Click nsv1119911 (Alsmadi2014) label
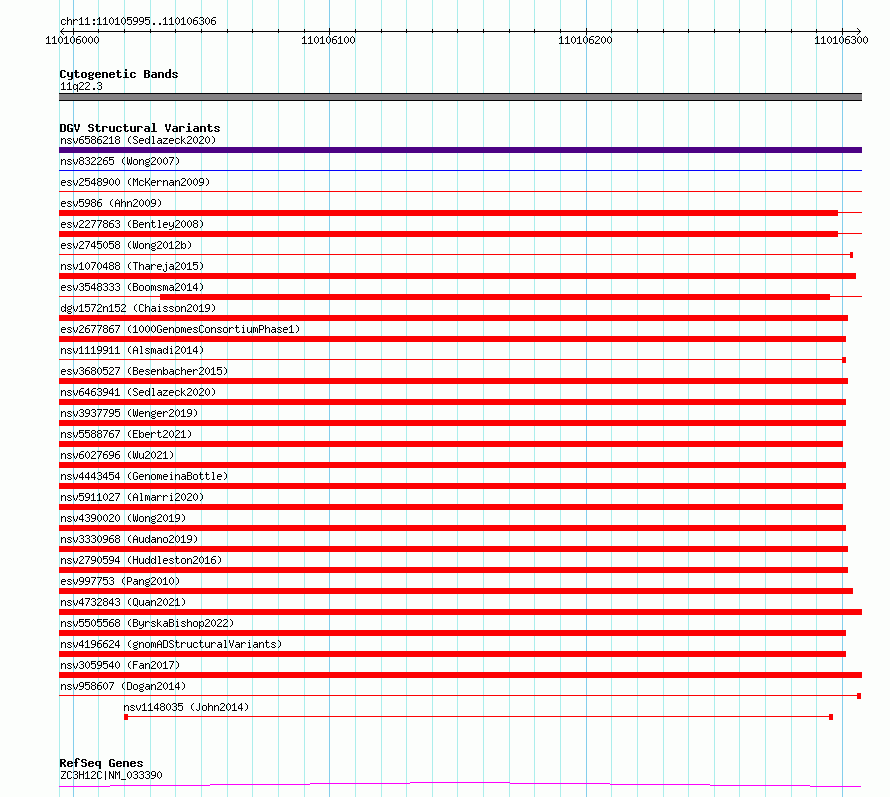The image size is (890, 797). [x=132, y=350]
